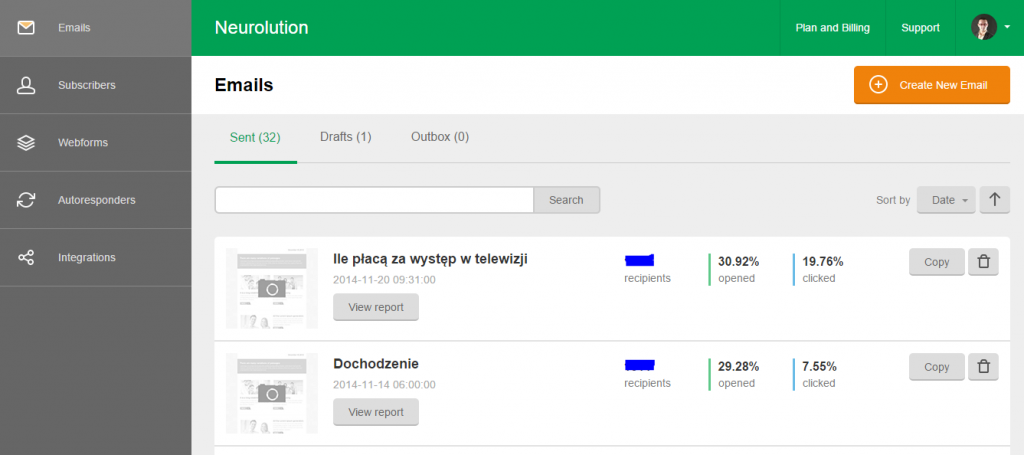Toggle sort direction with the up arrow
Screen dimensions: 1024x455
click(x=994, y=200)
